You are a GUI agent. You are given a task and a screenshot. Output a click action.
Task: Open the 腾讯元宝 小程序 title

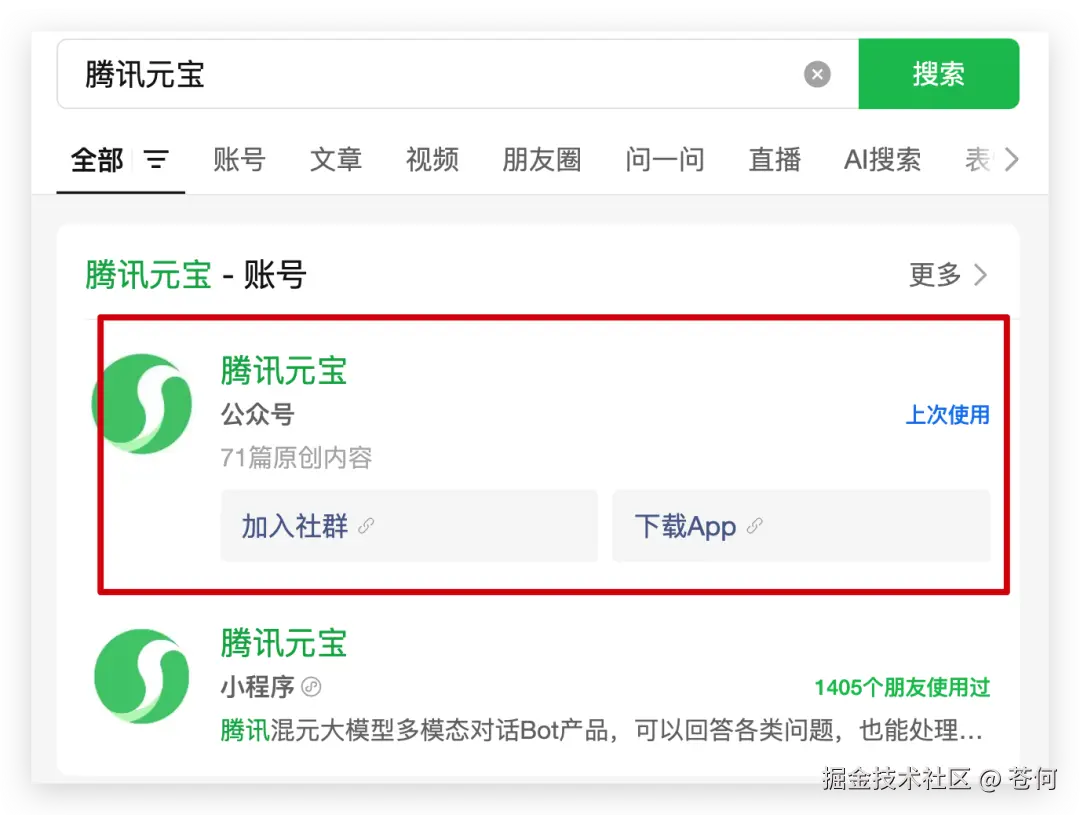(284, 643)
